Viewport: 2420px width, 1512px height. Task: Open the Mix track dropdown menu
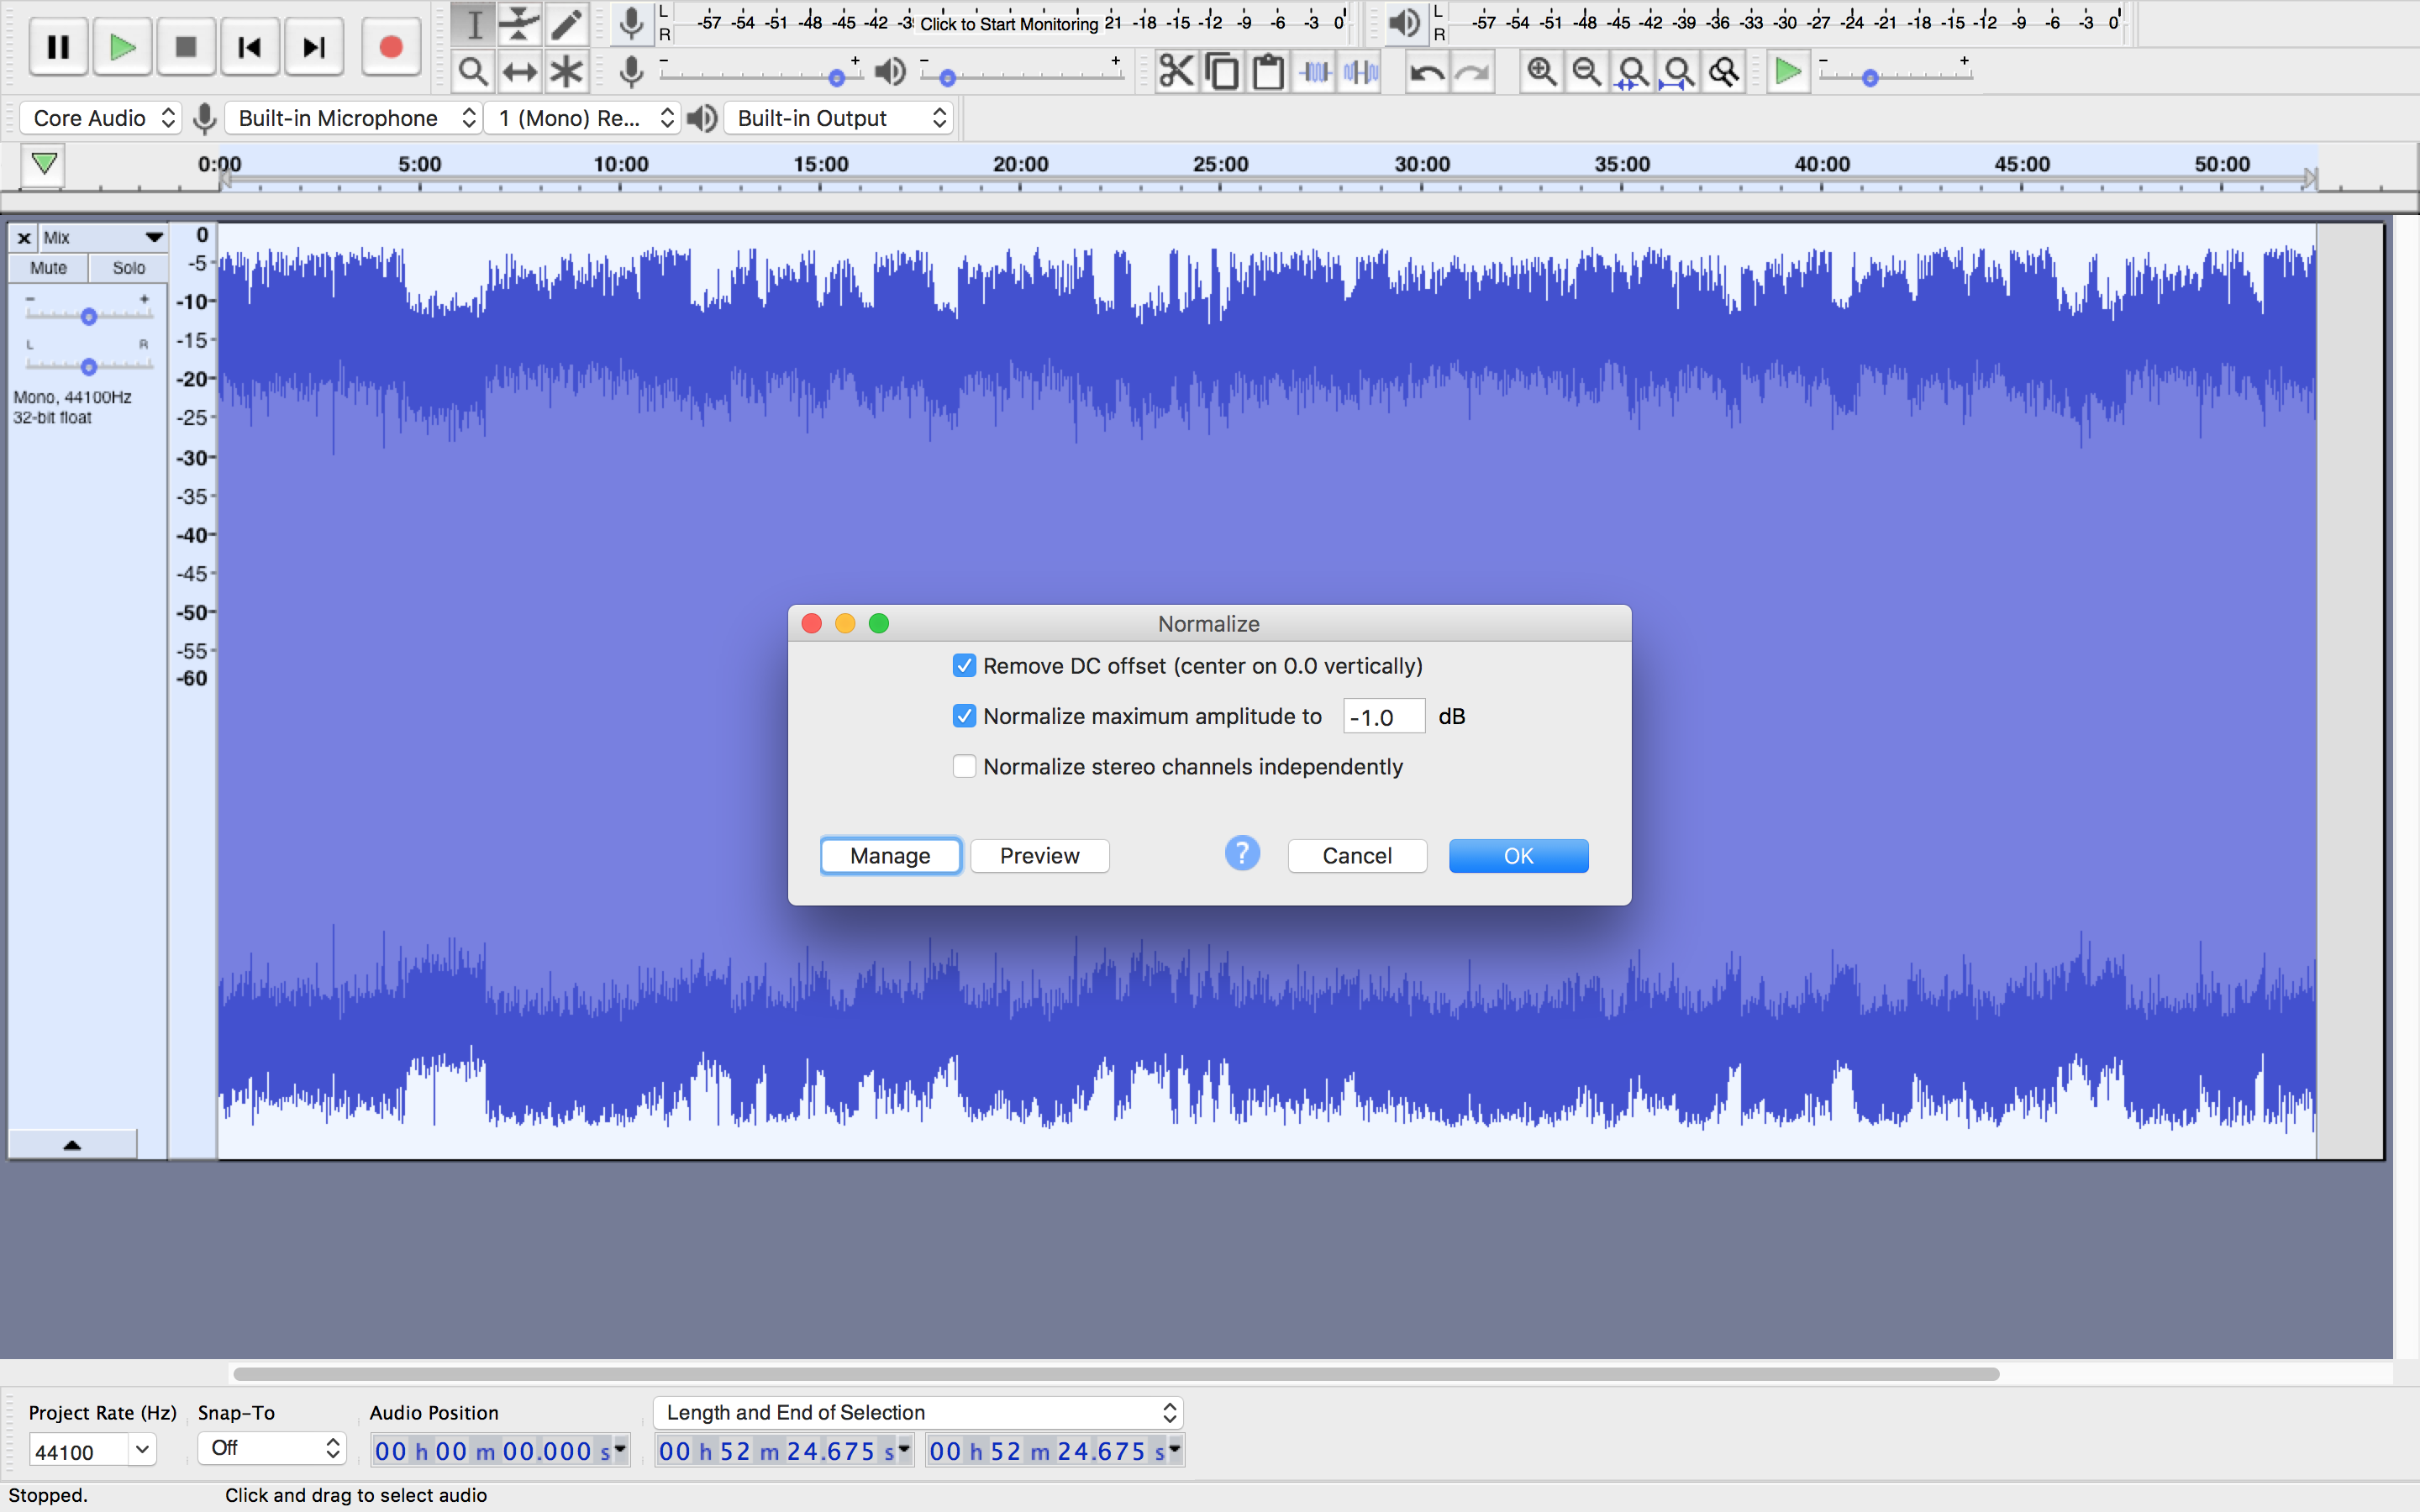(153, 237)
